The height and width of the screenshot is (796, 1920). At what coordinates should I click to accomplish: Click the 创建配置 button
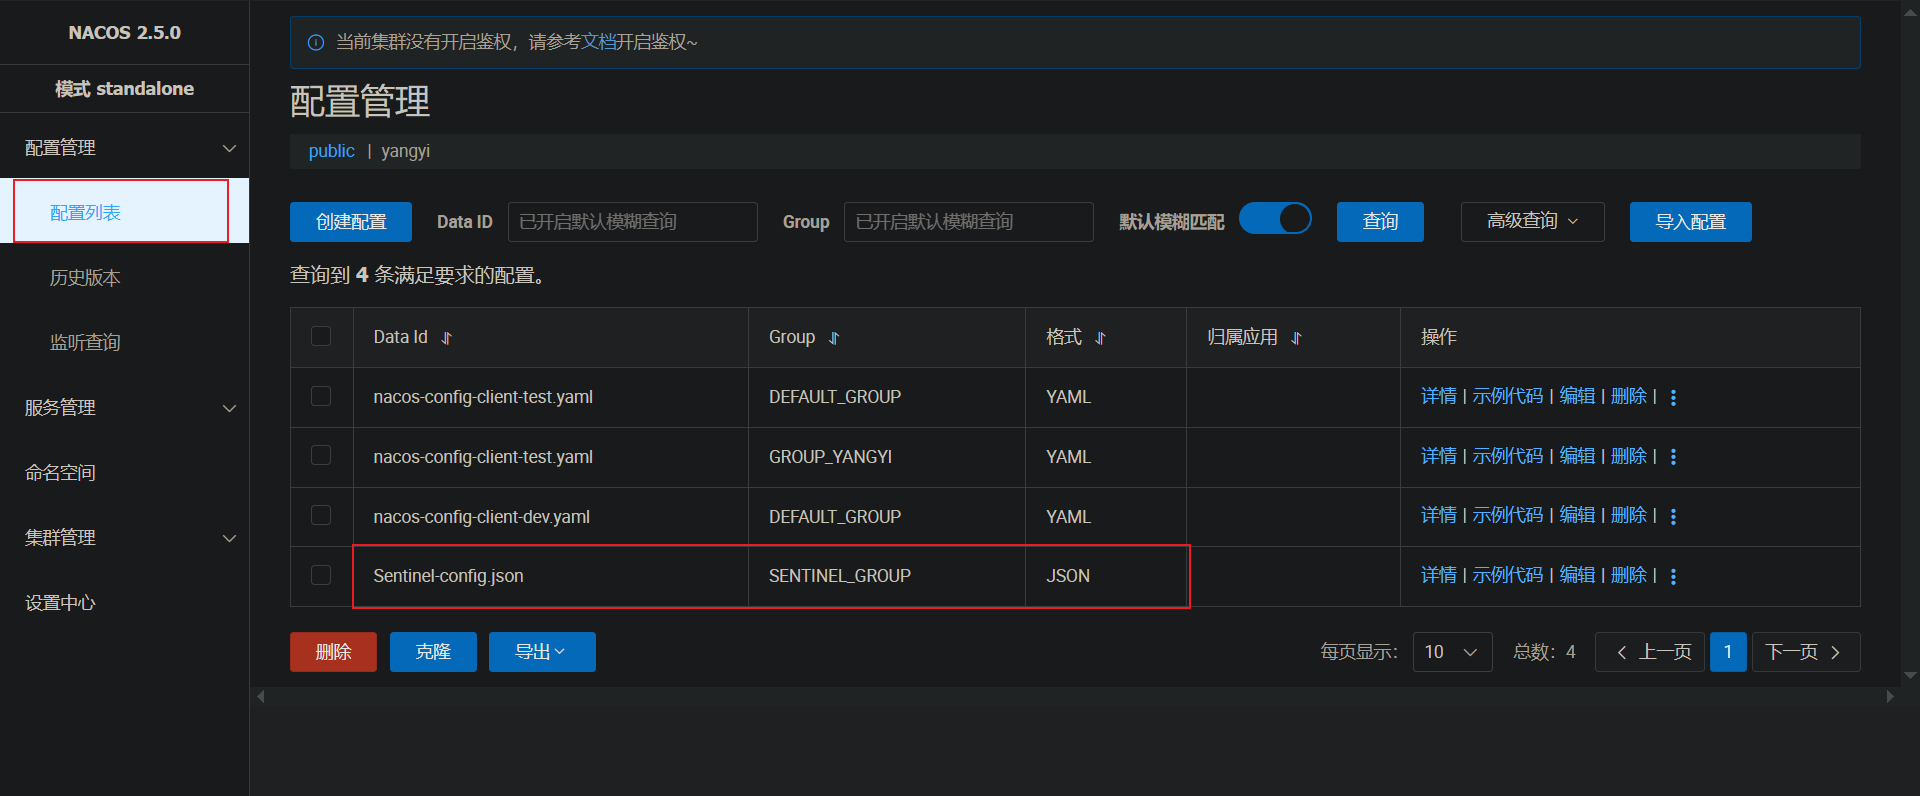[x=350, y=222]
